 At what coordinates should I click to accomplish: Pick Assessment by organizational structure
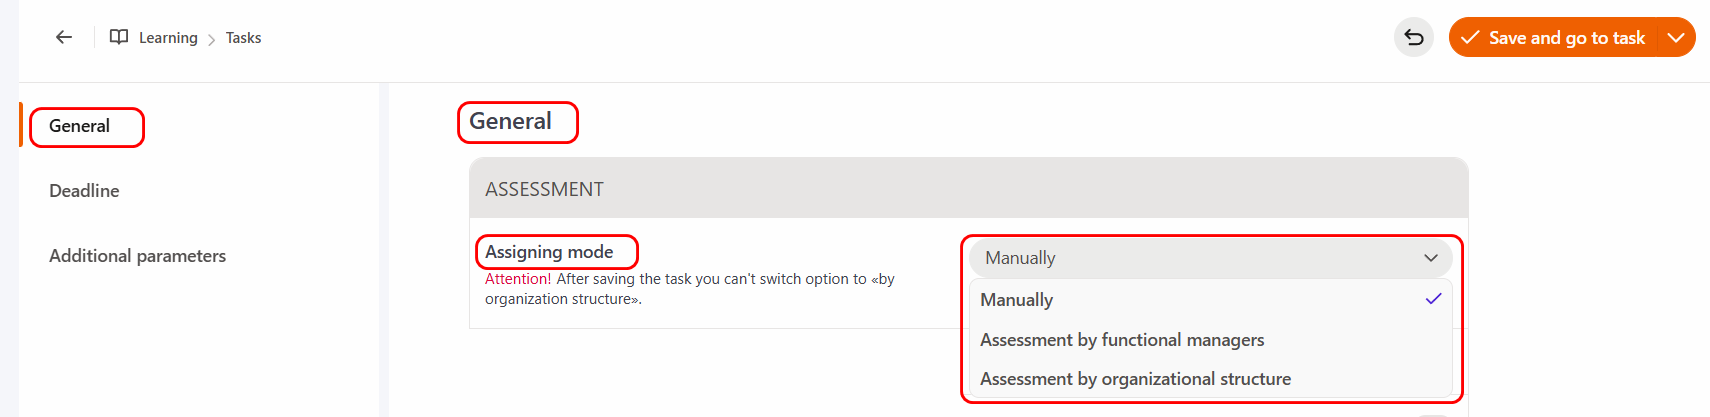[x=1135, y=379]
